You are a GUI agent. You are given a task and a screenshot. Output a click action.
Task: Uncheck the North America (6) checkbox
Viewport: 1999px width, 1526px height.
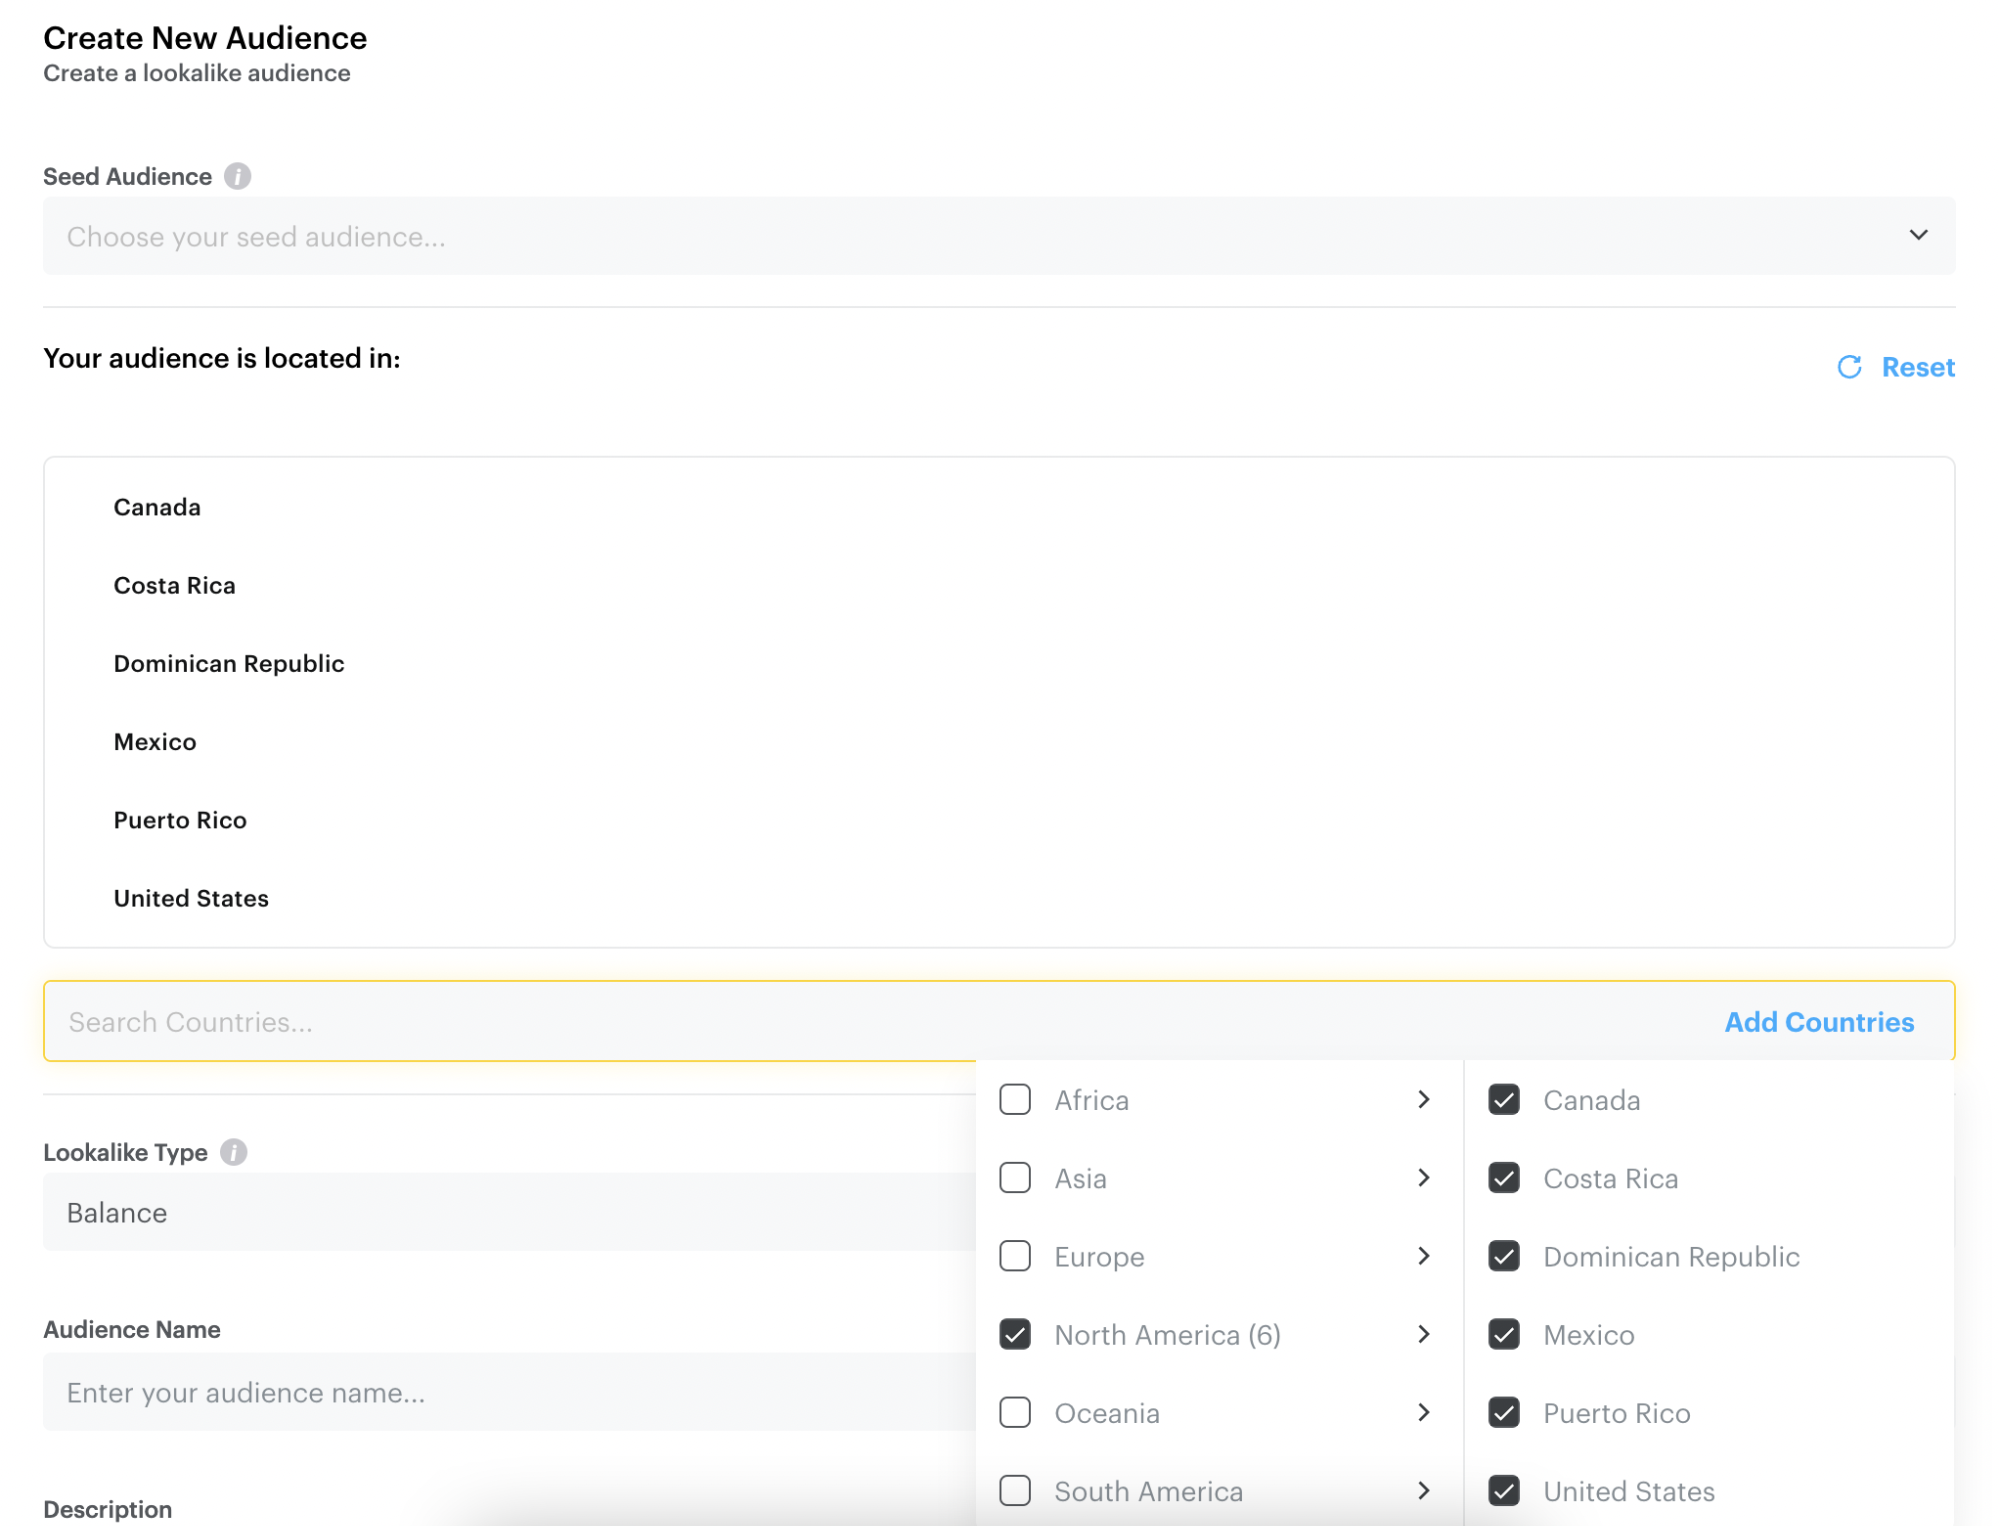point(1015,1335)
